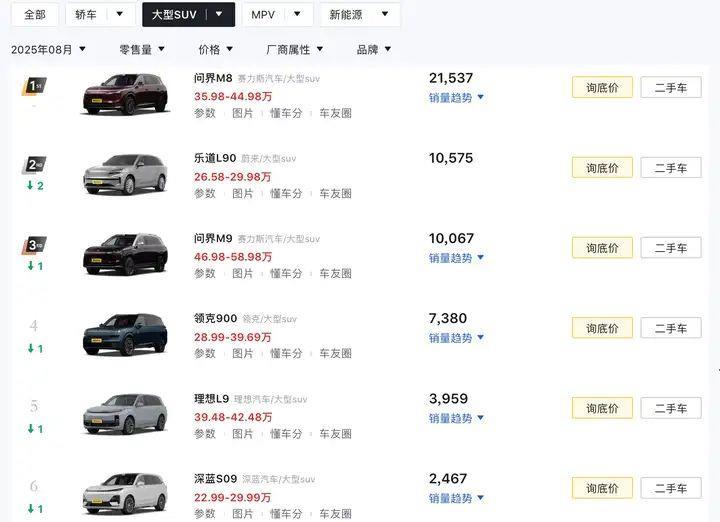This screenshot has height=522, width=720.
Task: Open 参数 link under 乐道L90
Action: pos(204,193)
